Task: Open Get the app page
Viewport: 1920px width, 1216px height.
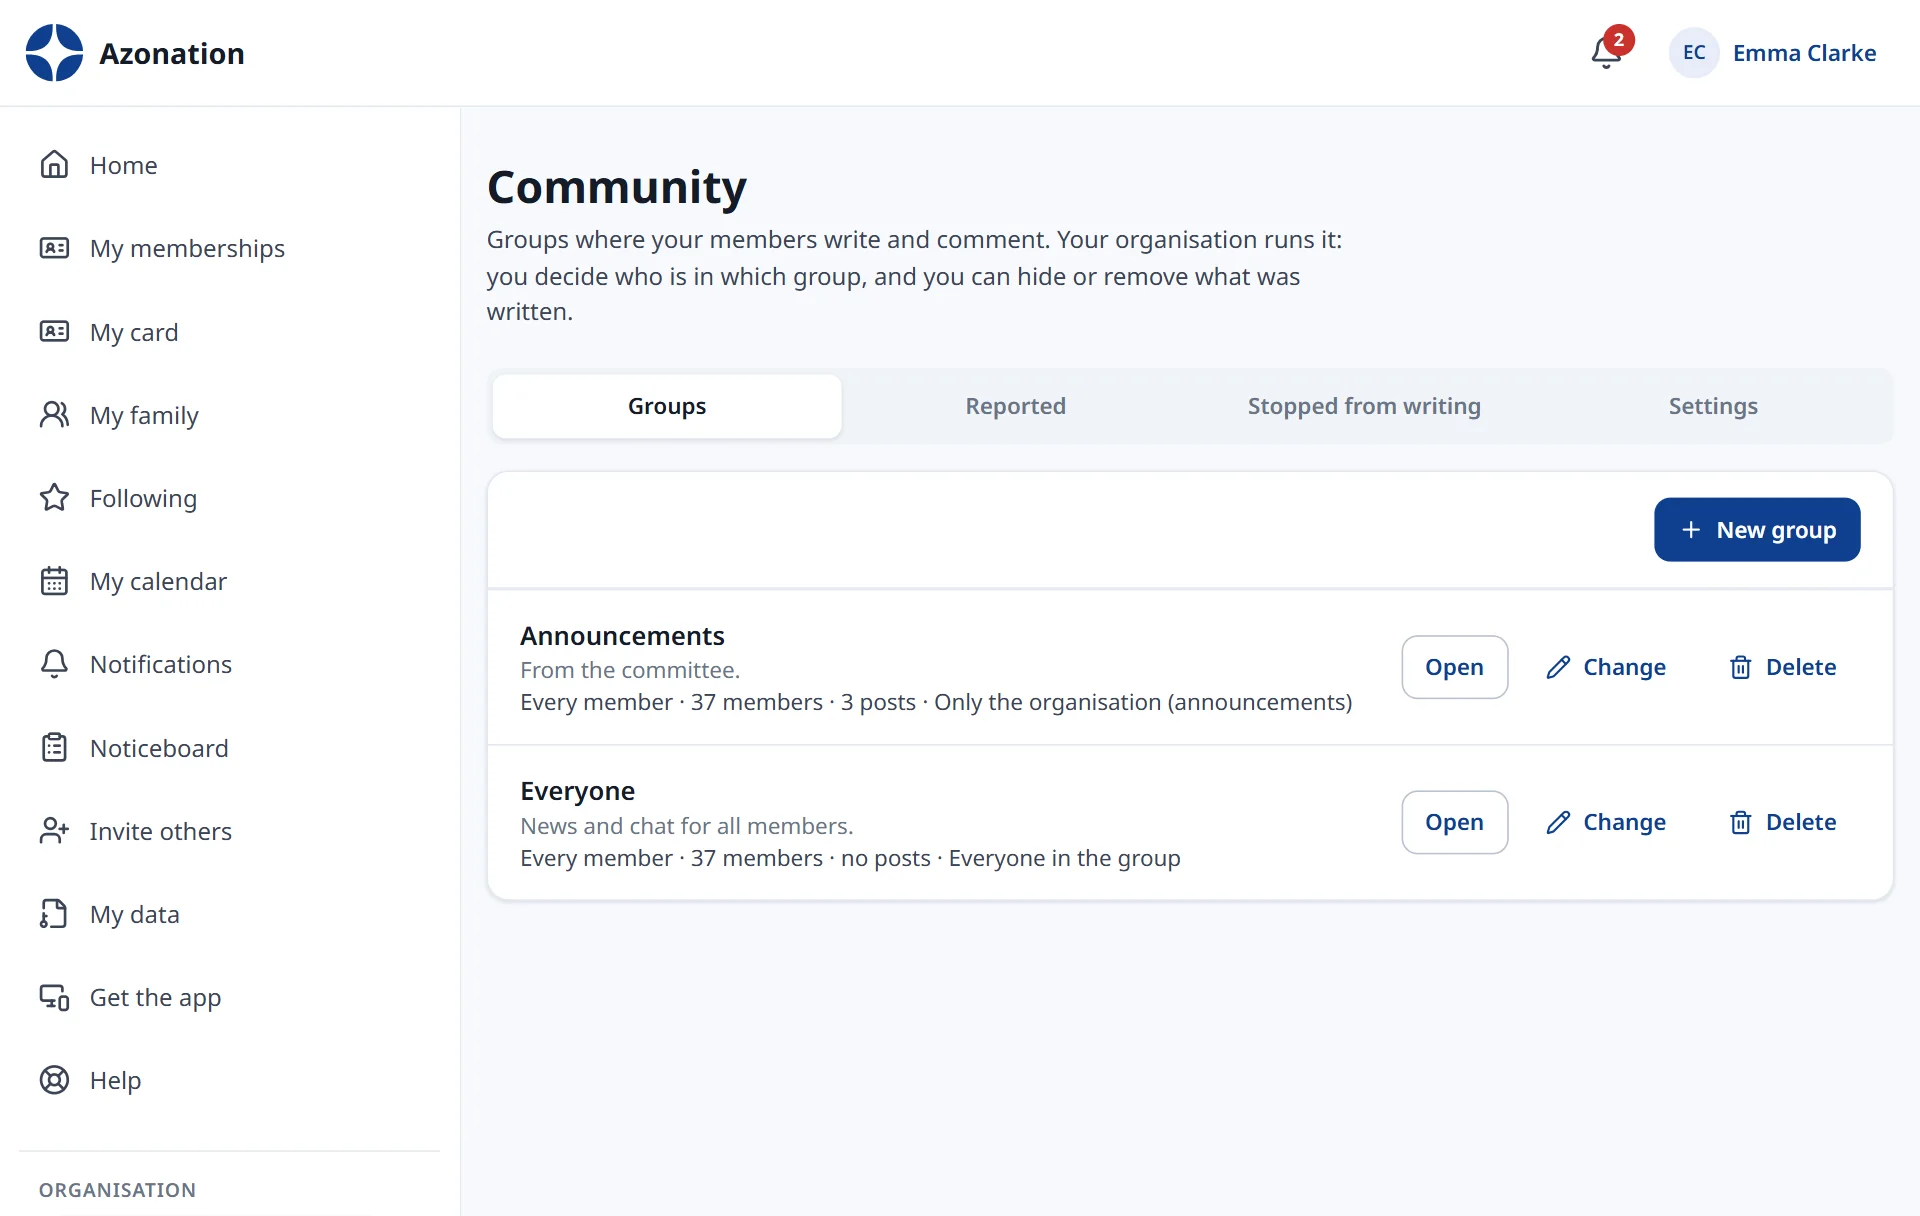Action: click(x=229, y=997)
